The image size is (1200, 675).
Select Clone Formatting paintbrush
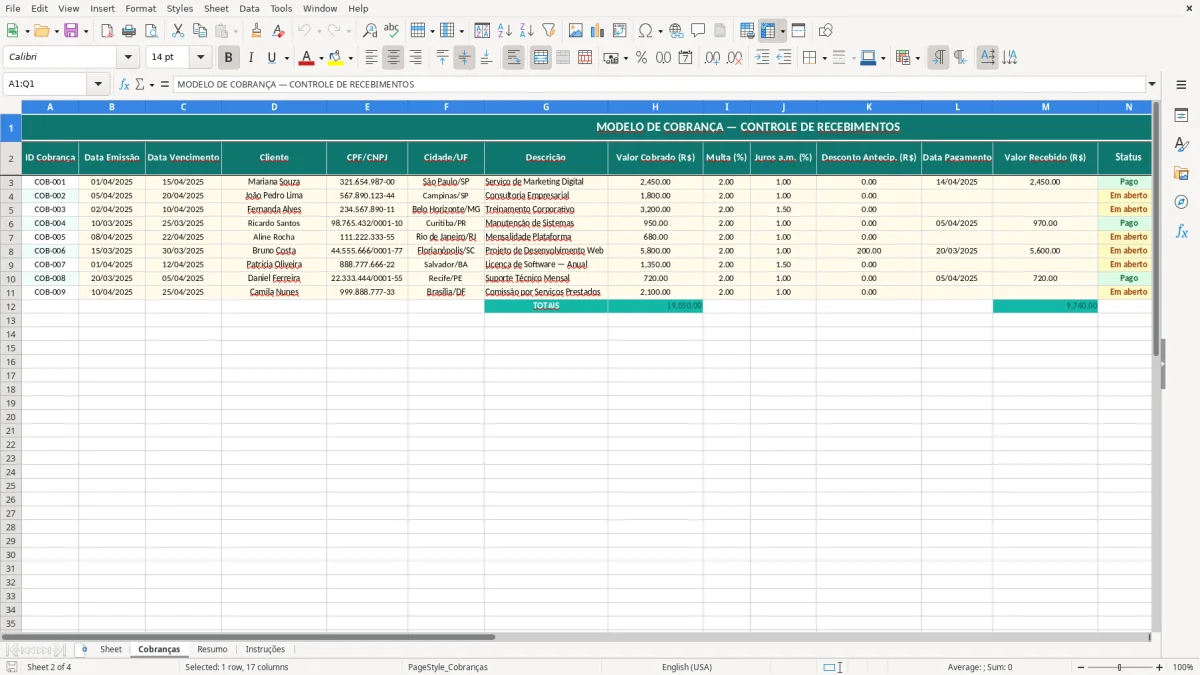click(256, 31)
